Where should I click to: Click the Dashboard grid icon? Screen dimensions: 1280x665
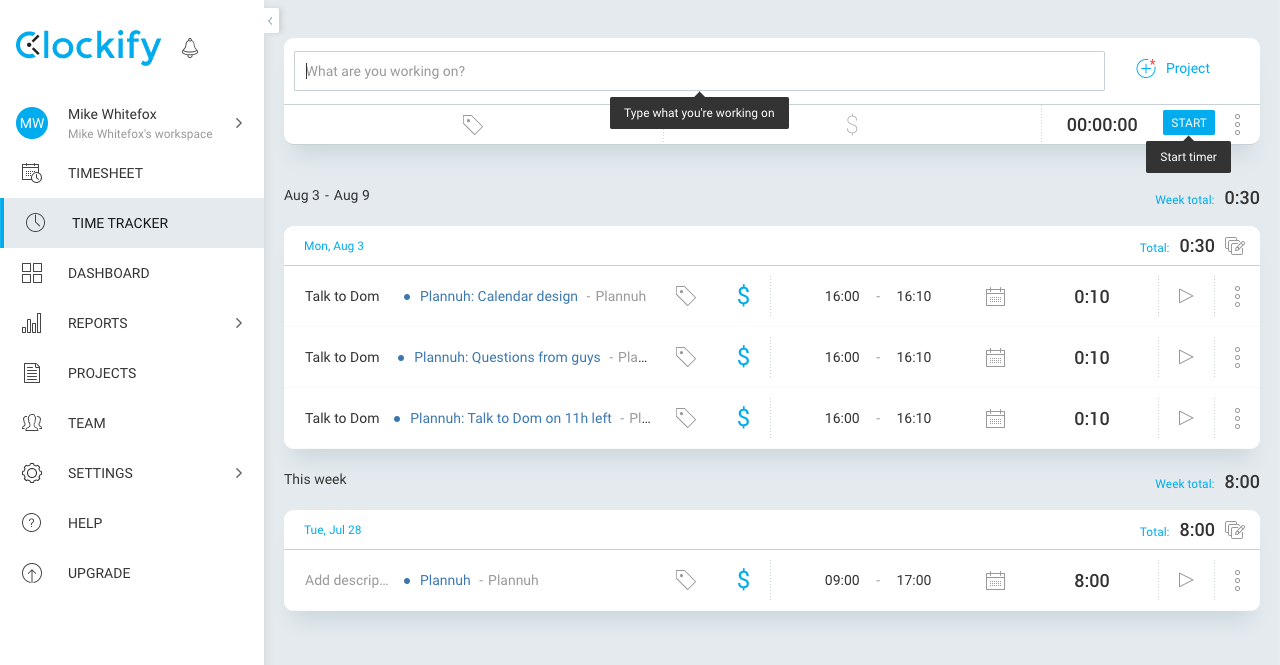click(32, 273)
